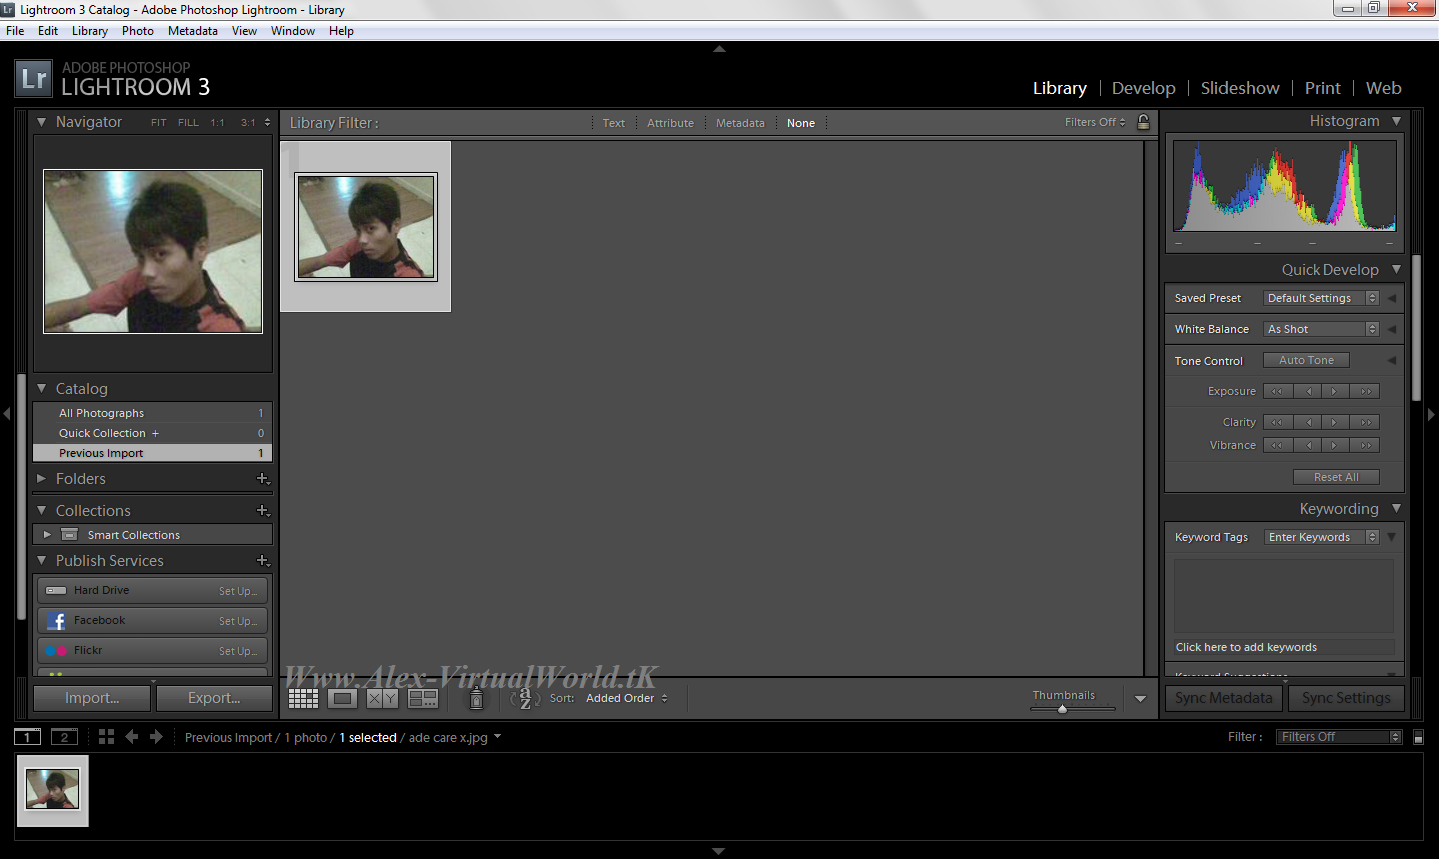Toggle the filmstrip filter switch
The width and height of the screenshot is (1439, 859).
[1418, 737]
